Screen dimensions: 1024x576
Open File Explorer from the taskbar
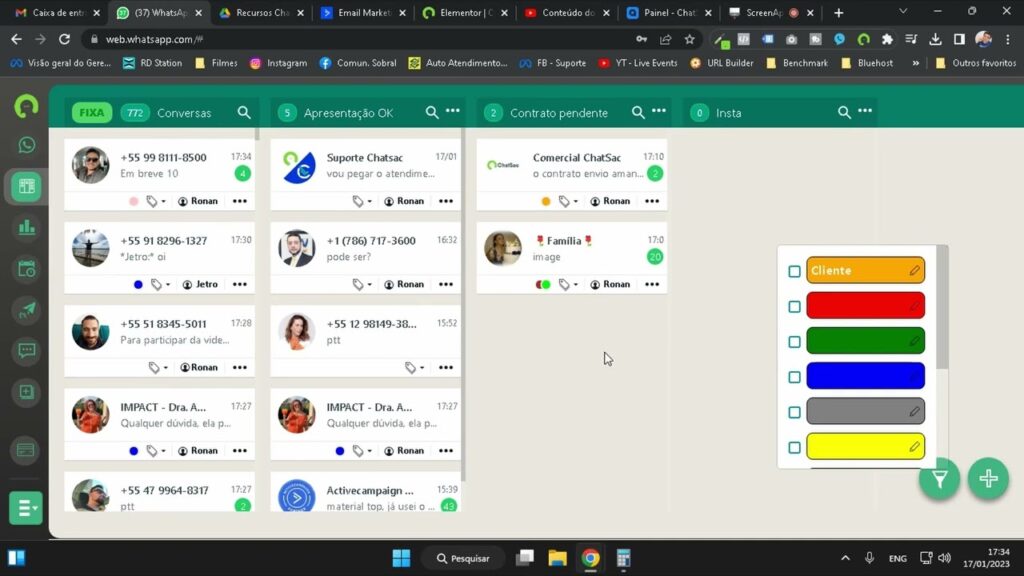coord(557,558)
